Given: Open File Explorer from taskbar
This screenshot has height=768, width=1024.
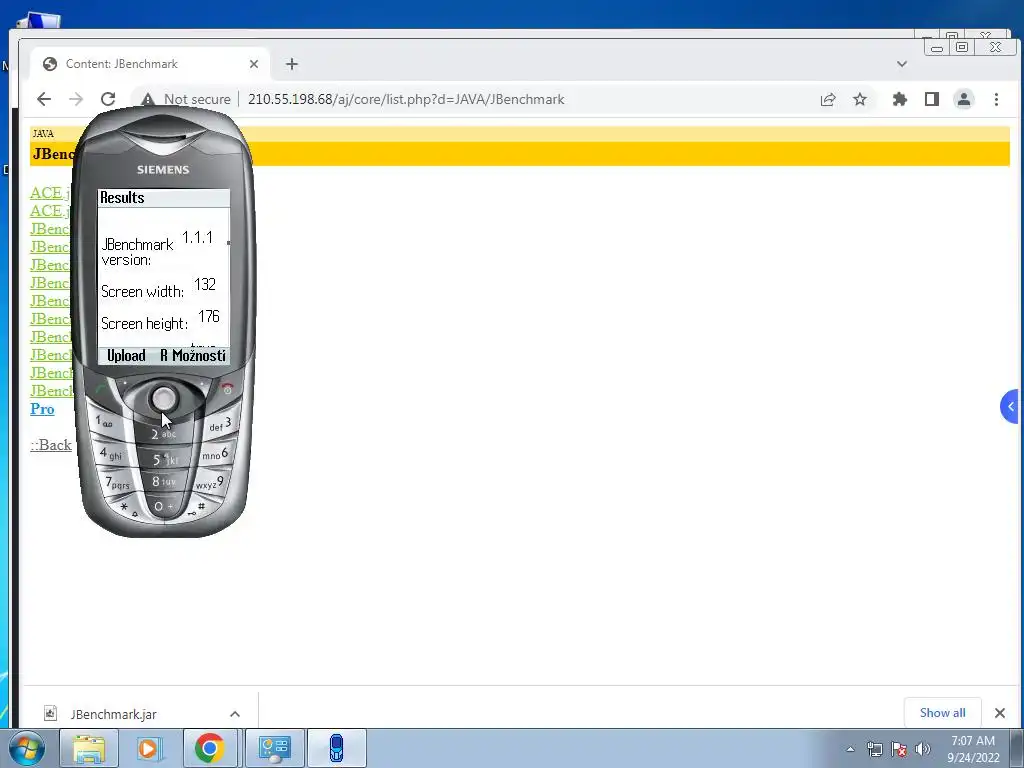Looking at the screenshot, I should point(89,748).
